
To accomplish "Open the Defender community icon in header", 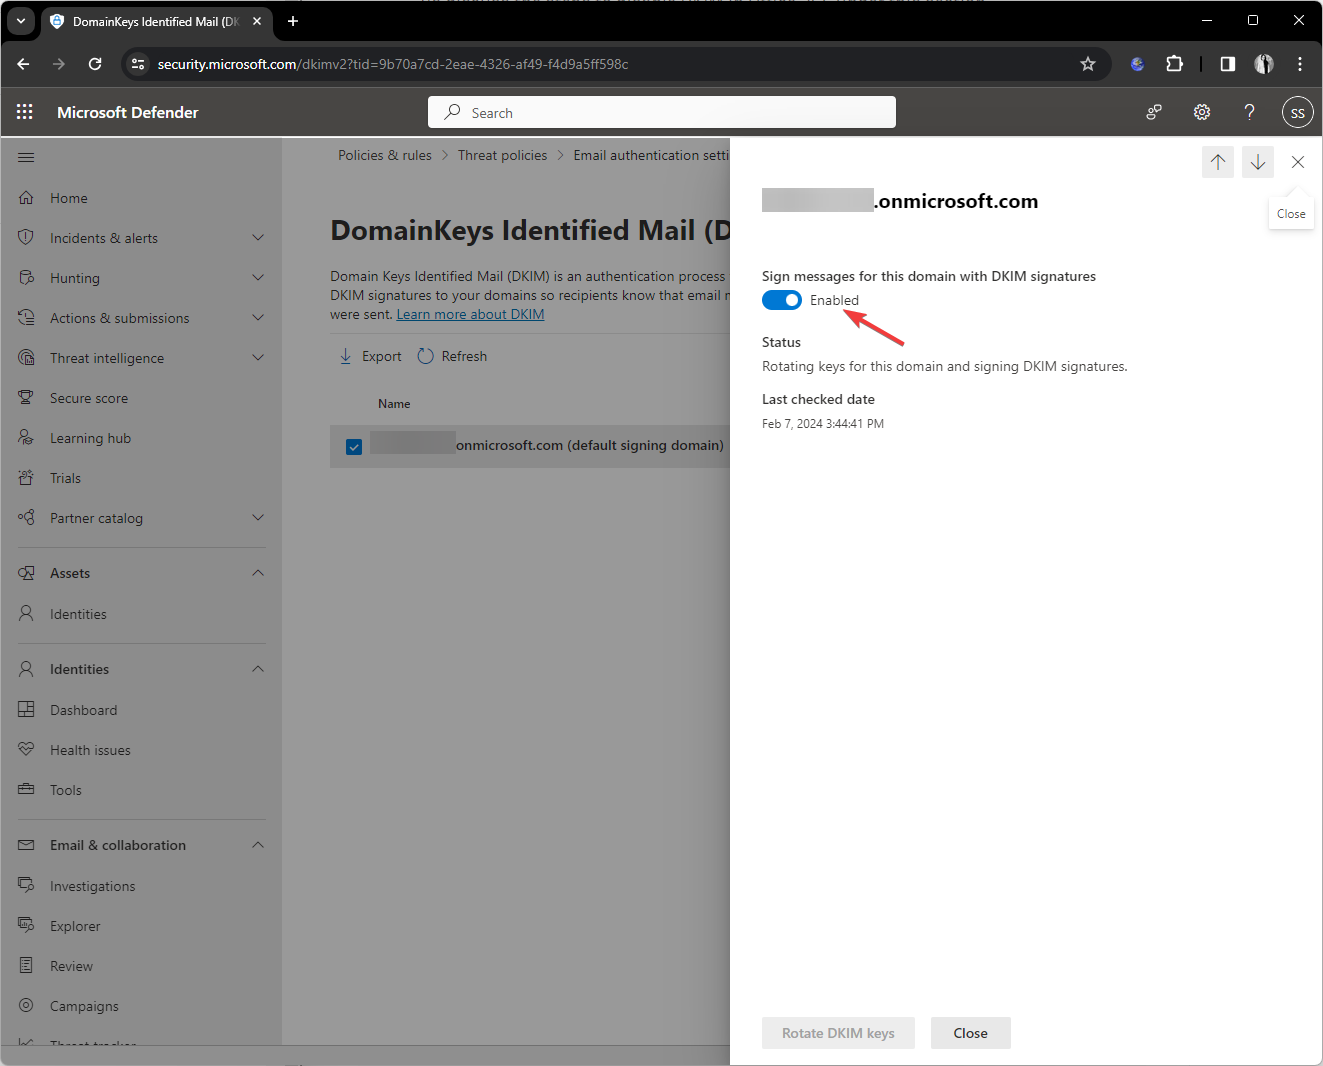I will [x=1154, y=112].
